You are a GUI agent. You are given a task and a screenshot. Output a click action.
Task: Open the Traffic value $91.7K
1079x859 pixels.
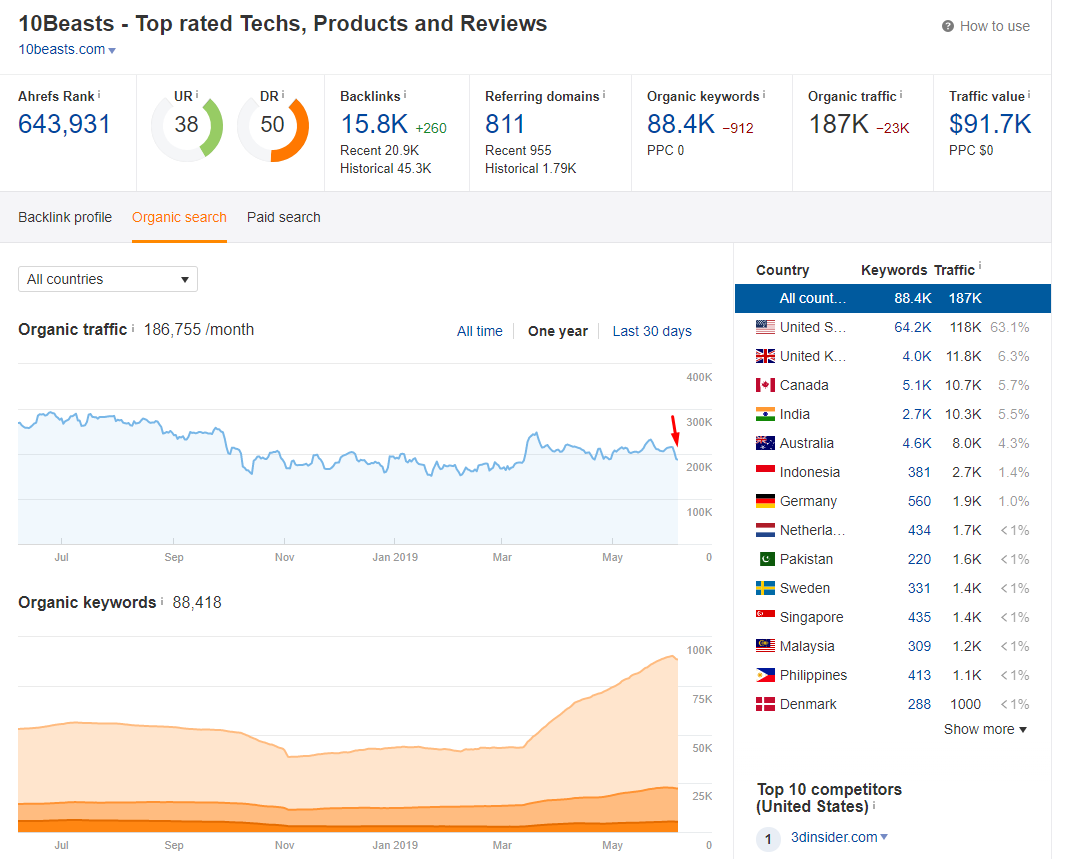990,124
